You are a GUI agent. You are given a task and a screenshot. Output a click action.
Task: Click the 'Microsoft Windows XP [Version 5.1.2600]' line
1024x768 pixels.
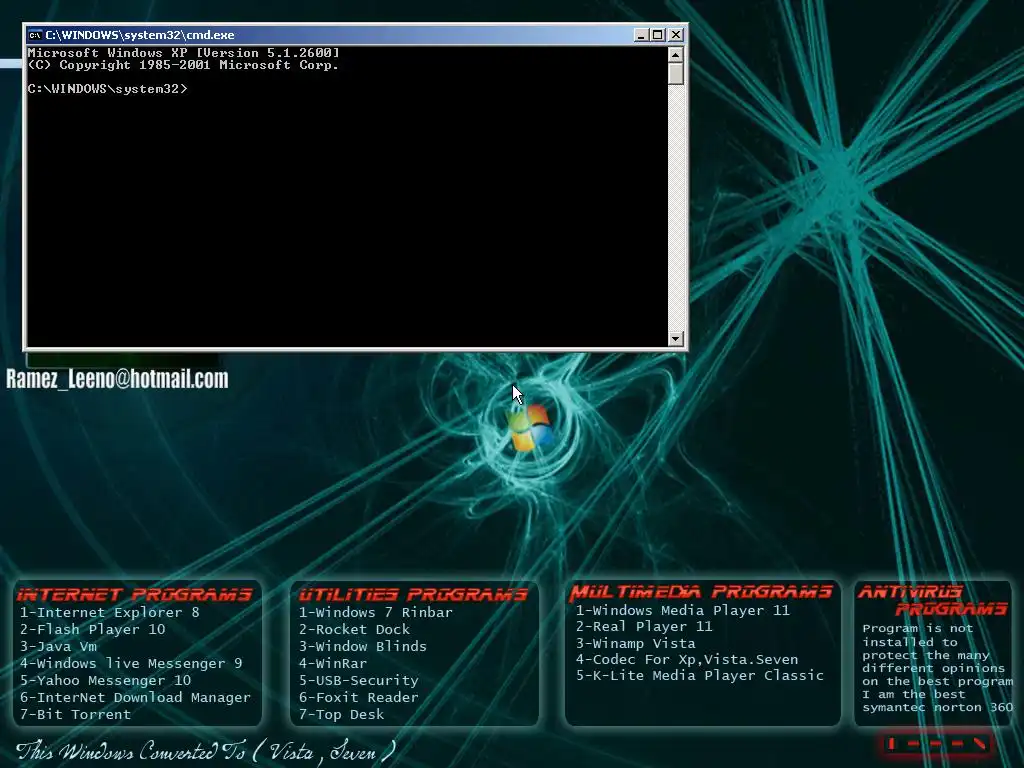184,53
